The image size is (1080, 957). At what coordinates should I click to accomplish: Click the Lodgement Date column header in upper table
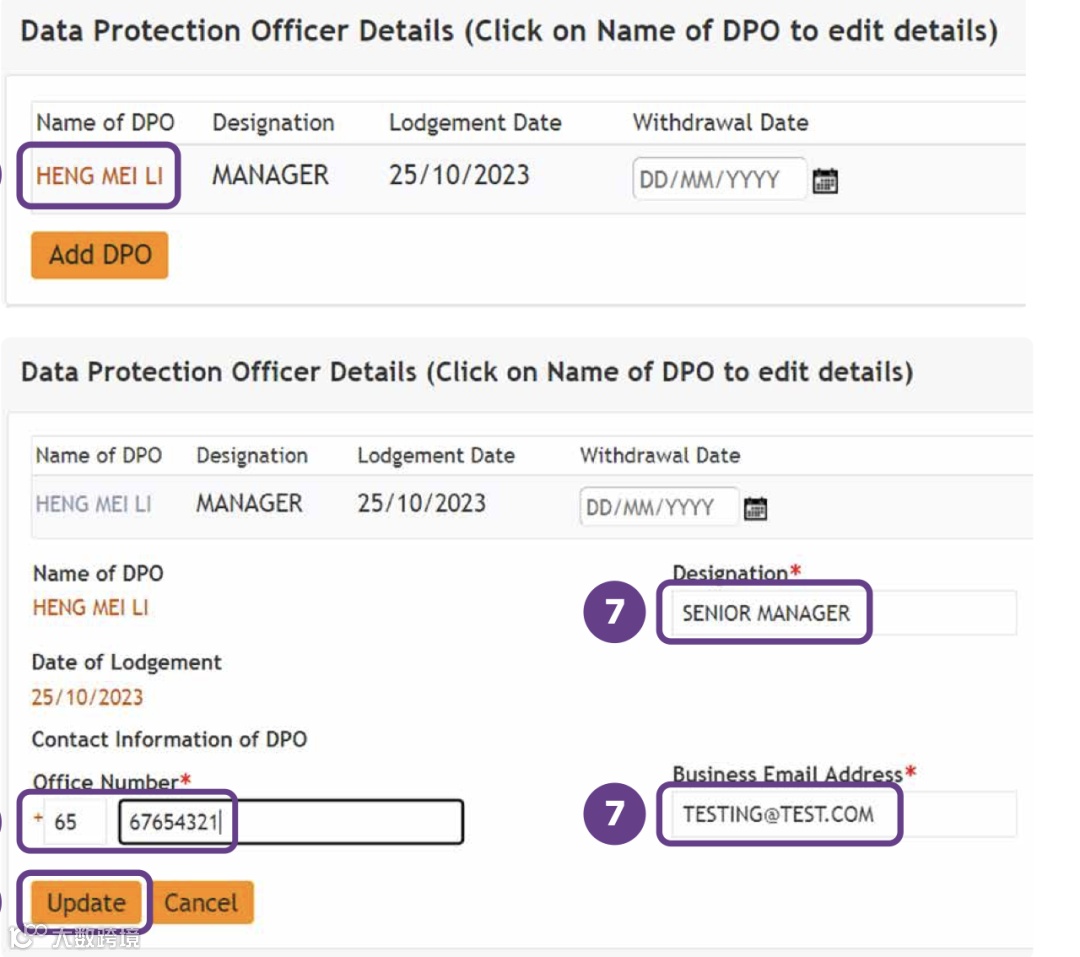[475, 123]
